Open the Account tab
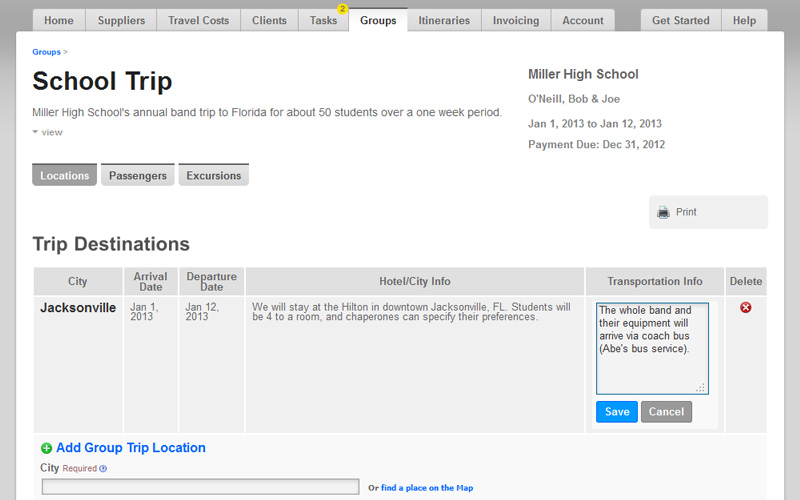This screenshot has height=500, width=800. pos(583,20)
